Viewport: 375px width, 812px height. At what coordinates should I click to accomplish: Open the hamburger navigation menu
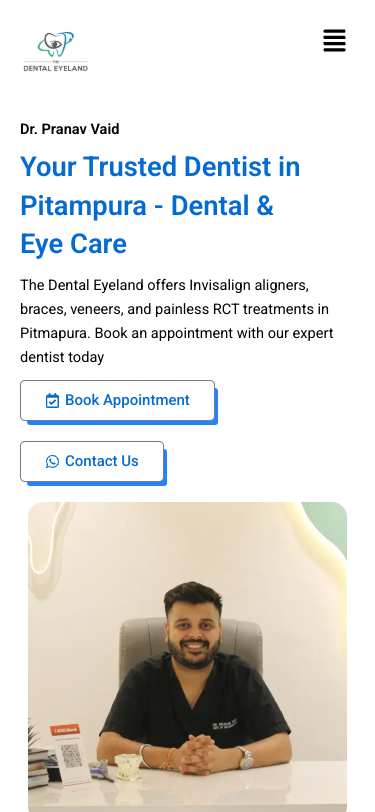(334, 40)
